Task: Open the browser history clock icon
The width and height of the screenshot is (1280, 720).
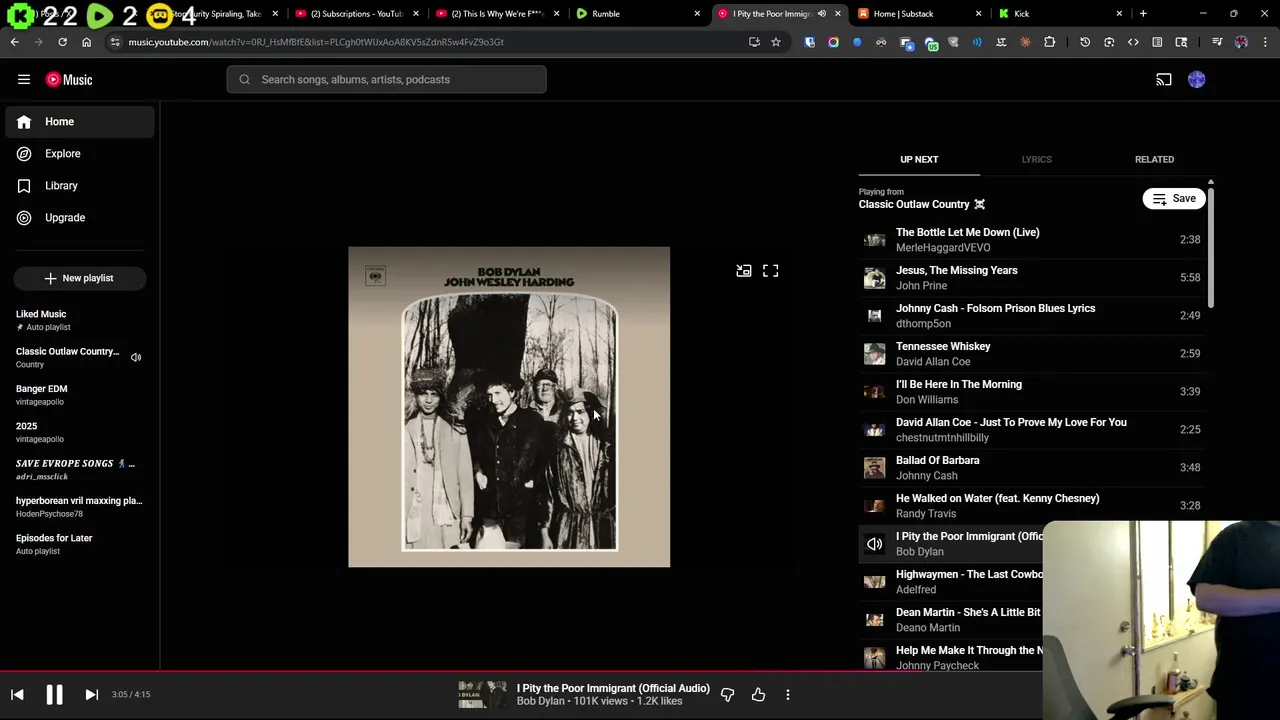Action: click(1085, 42)
